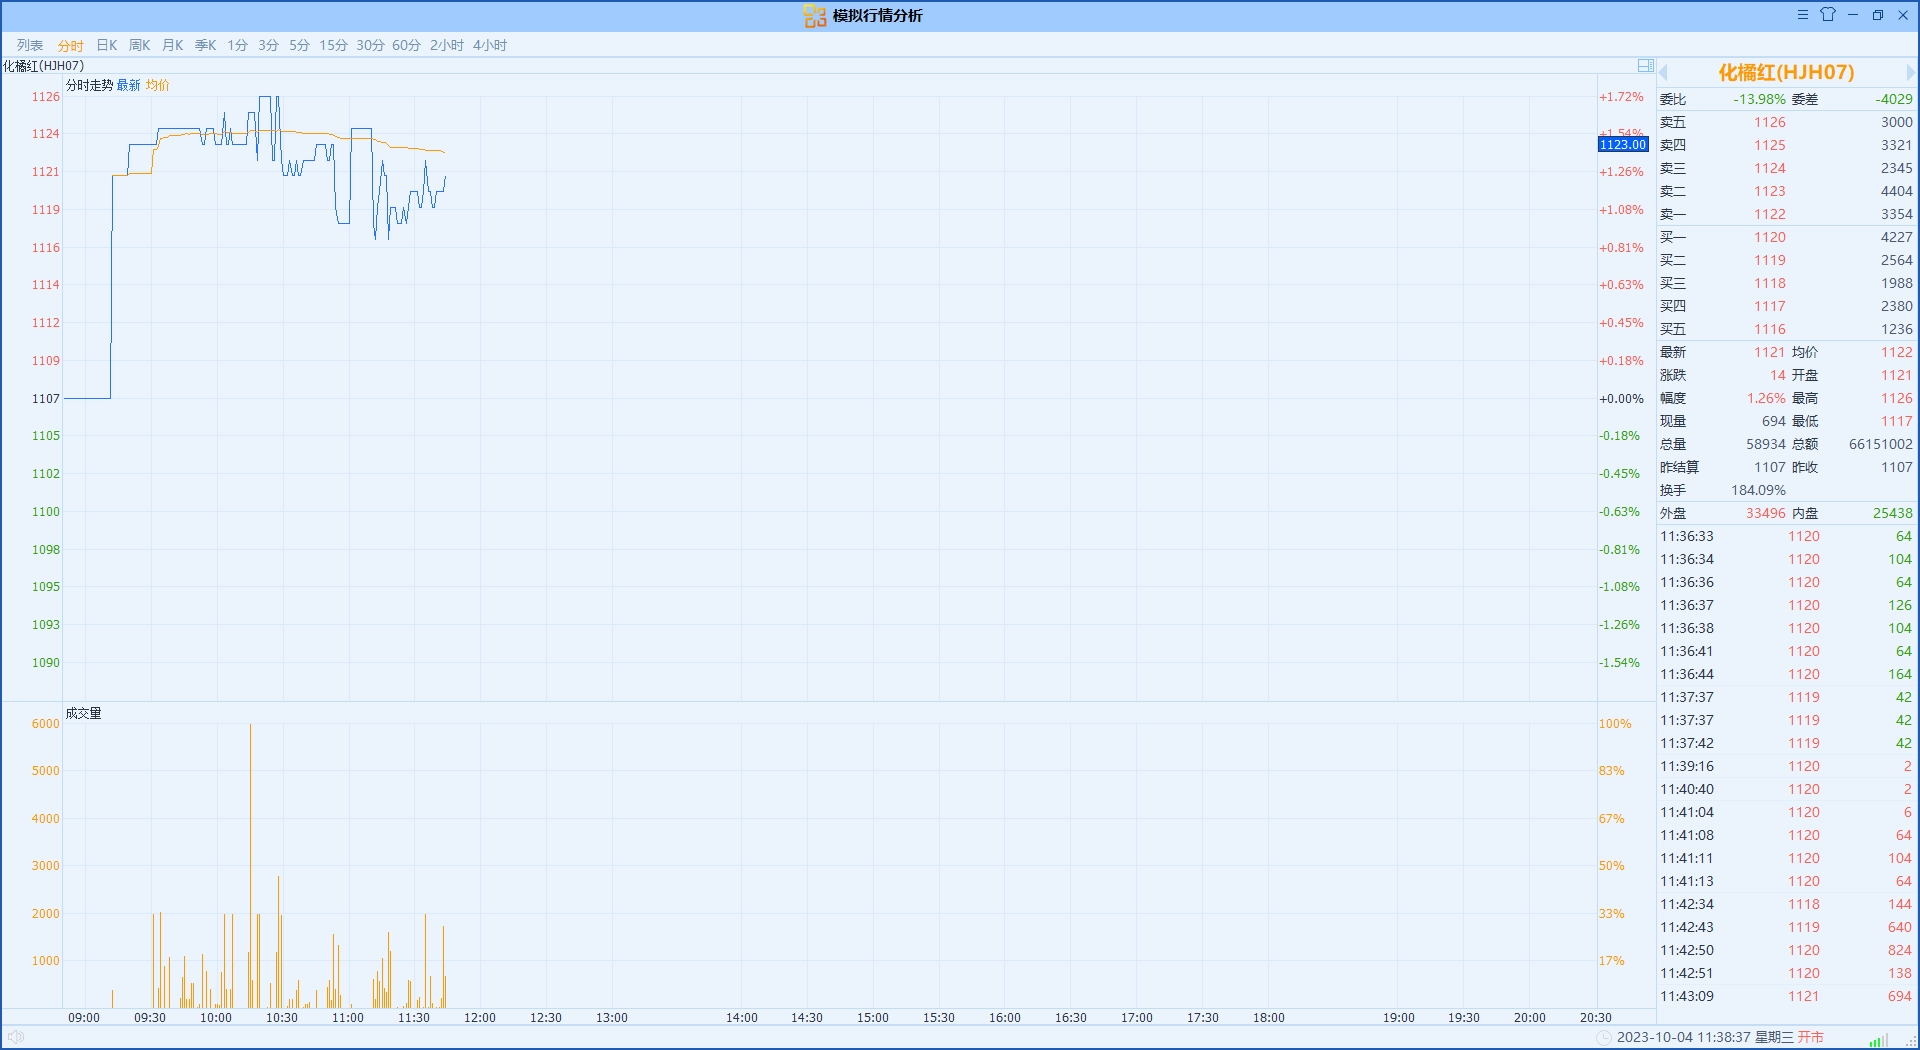Select the 3分 period tab
This screenshot has height=1050, width=1920.
point(268,45)
